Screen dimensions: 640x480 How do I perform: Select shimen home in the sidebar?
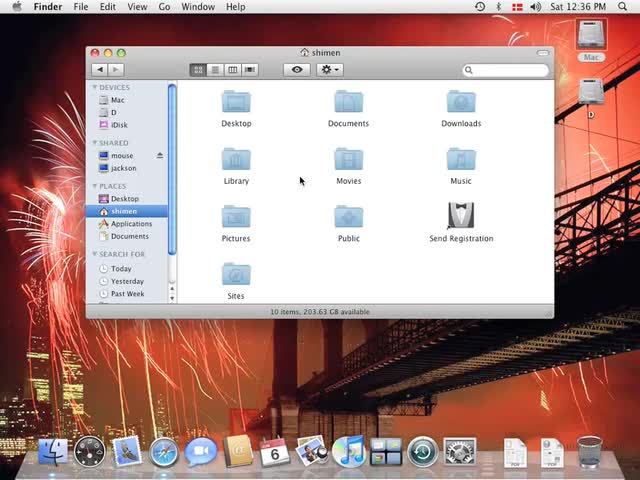pyautogui.click(x=127, y=211)
